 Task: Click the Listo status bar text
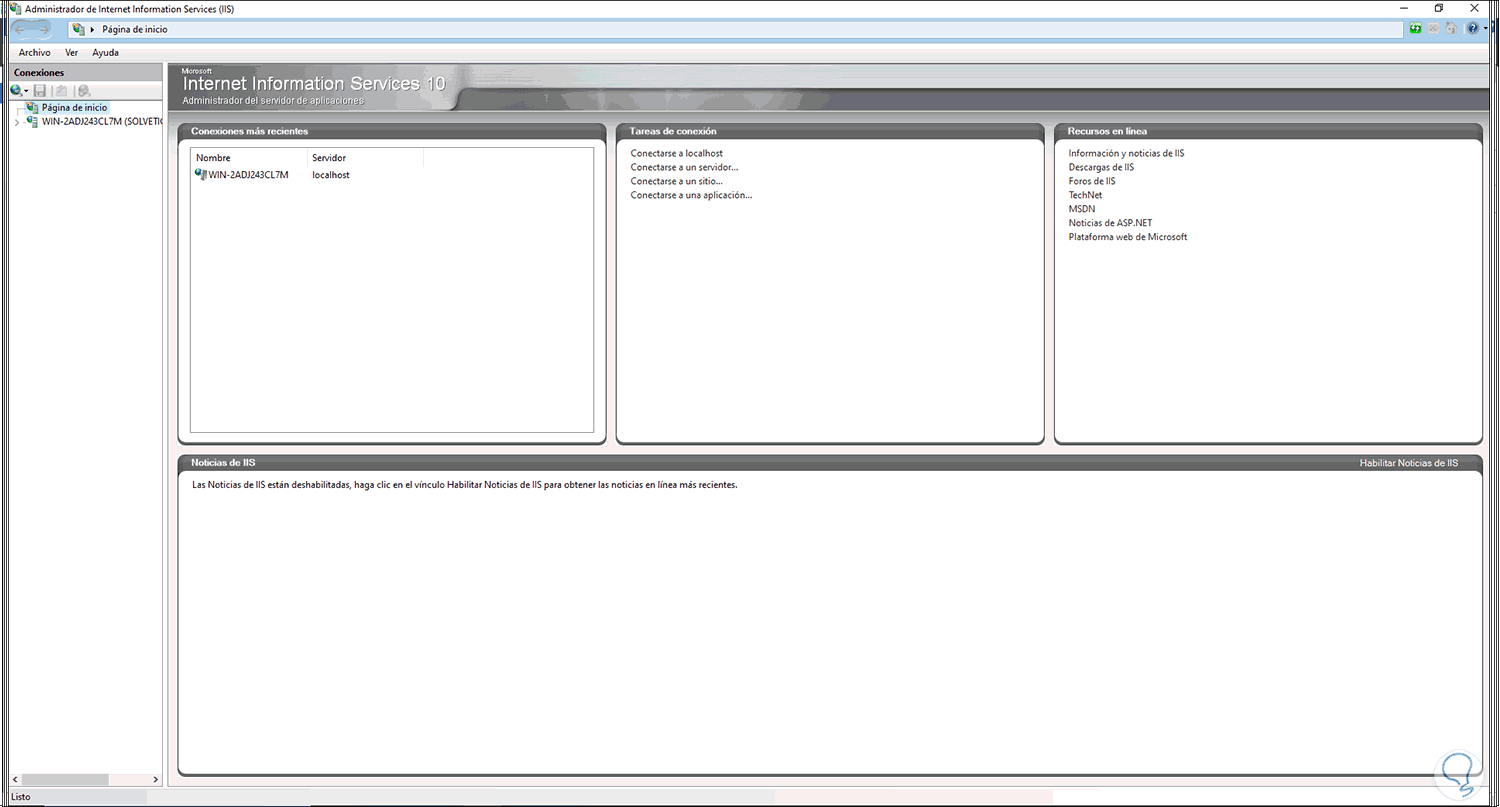(x=21, y=797)
